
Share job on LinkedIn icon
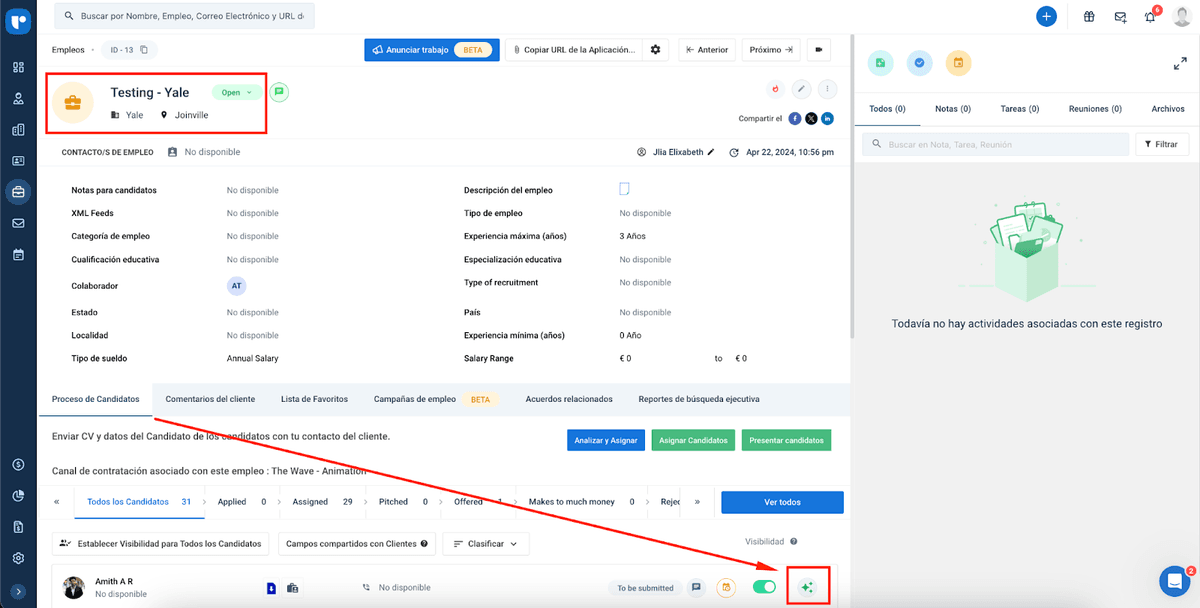coord(827,119)
